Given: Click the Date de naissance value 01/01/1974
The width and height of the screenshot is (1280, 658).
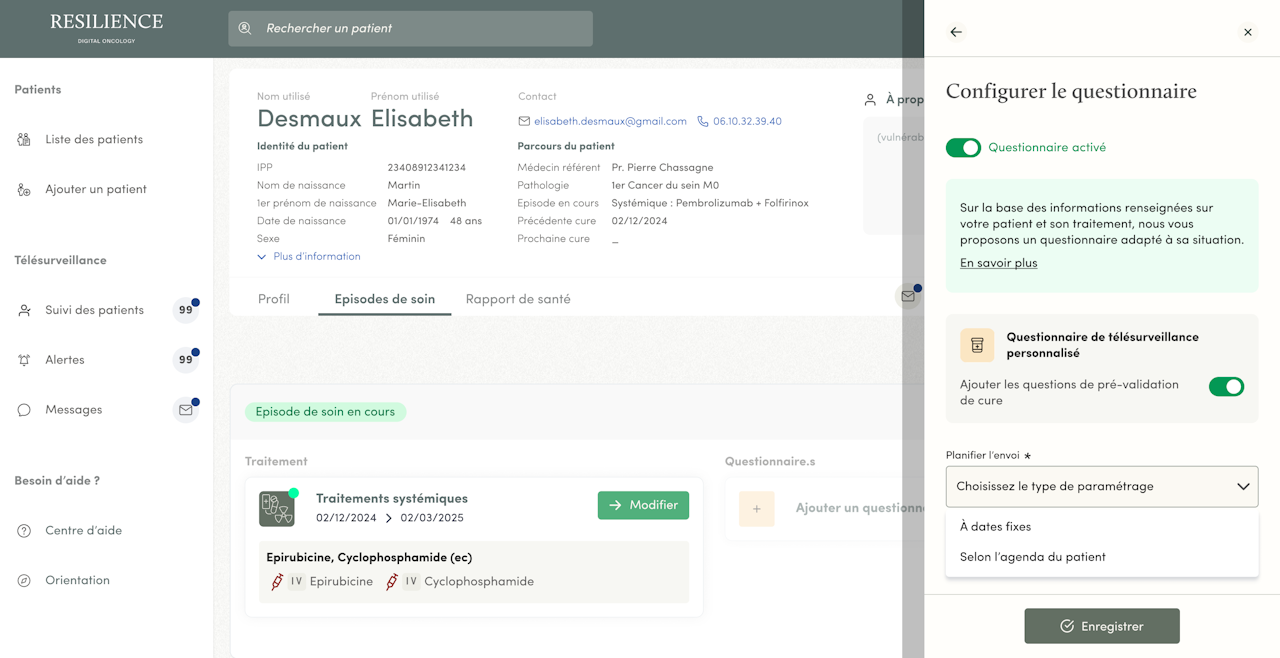Looking at the screenshot, I should click(x=415, y=221).
